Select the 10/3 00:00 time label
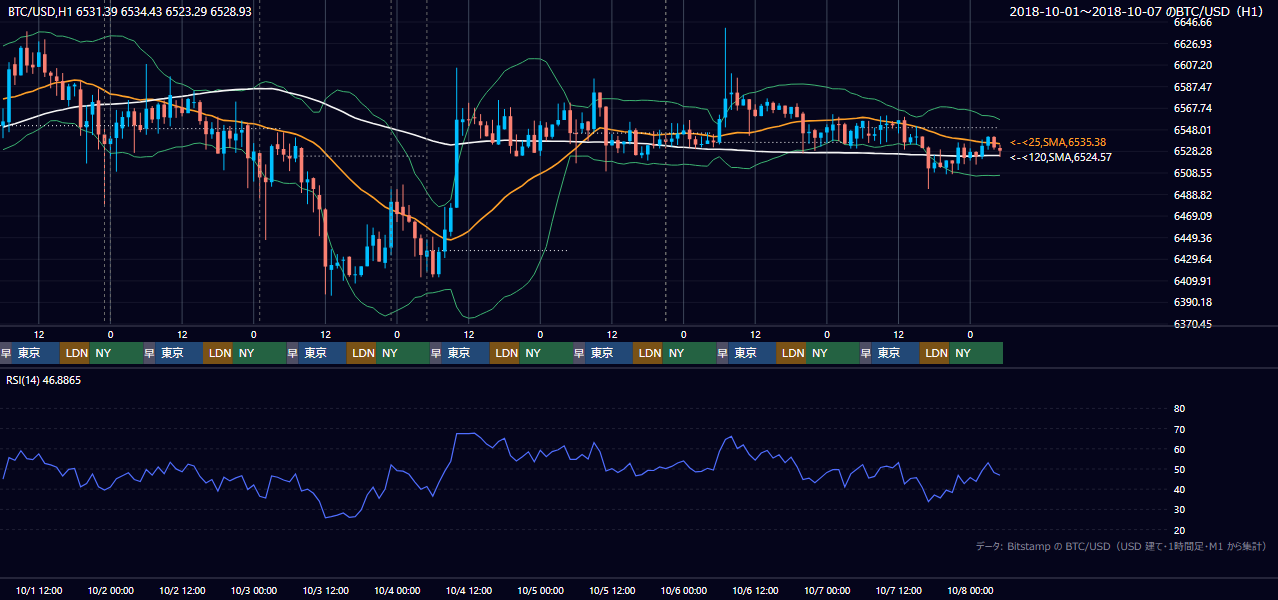This screenshot has height=600, width=1278. pos(254,590)
